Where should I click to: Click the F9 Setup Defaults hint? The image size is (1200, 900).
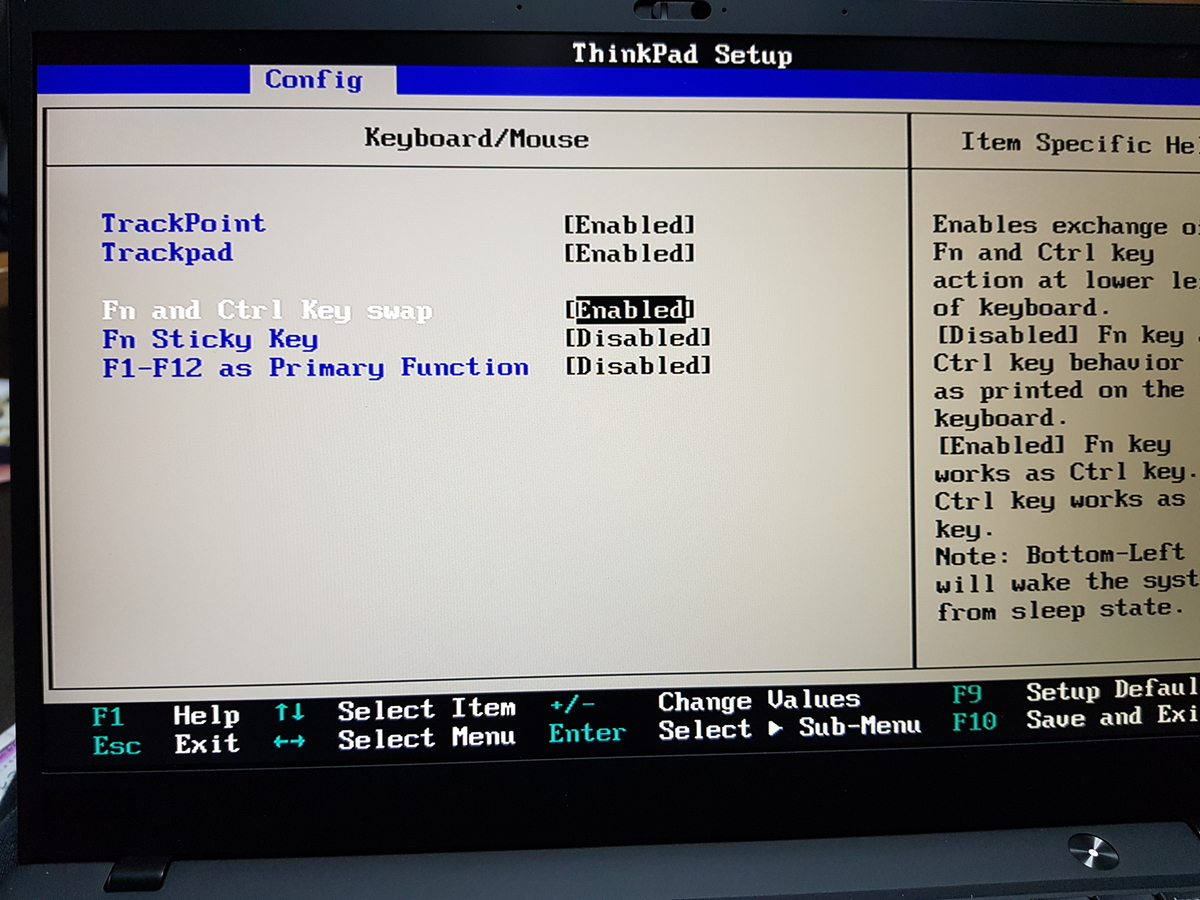tap(1075, 692)
